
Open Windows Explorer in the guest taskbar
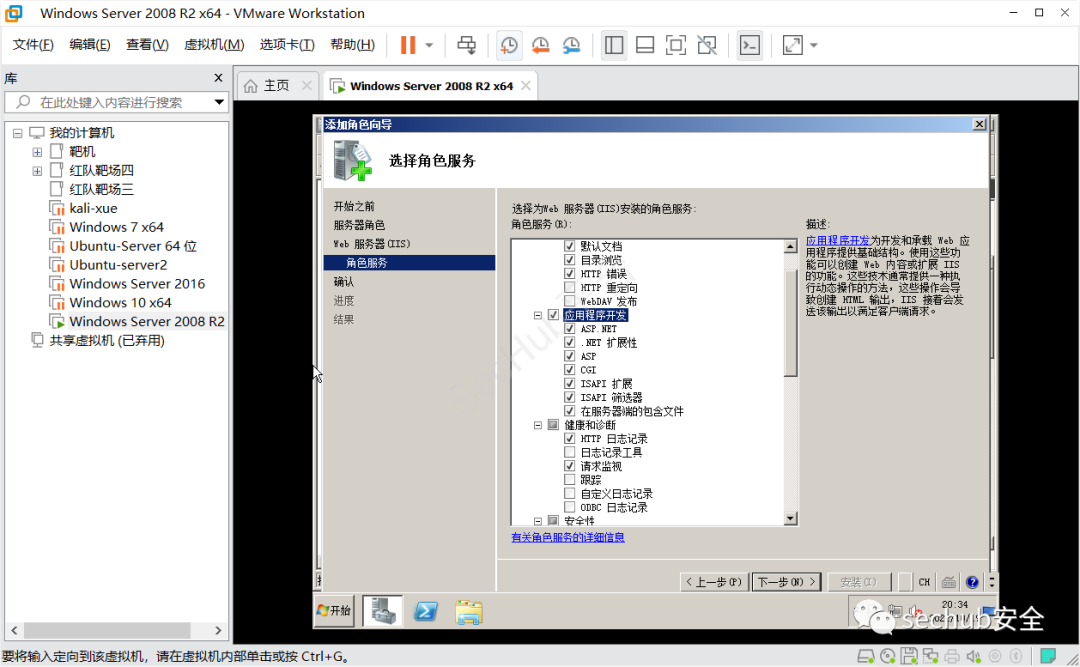(x=469, y=612)
